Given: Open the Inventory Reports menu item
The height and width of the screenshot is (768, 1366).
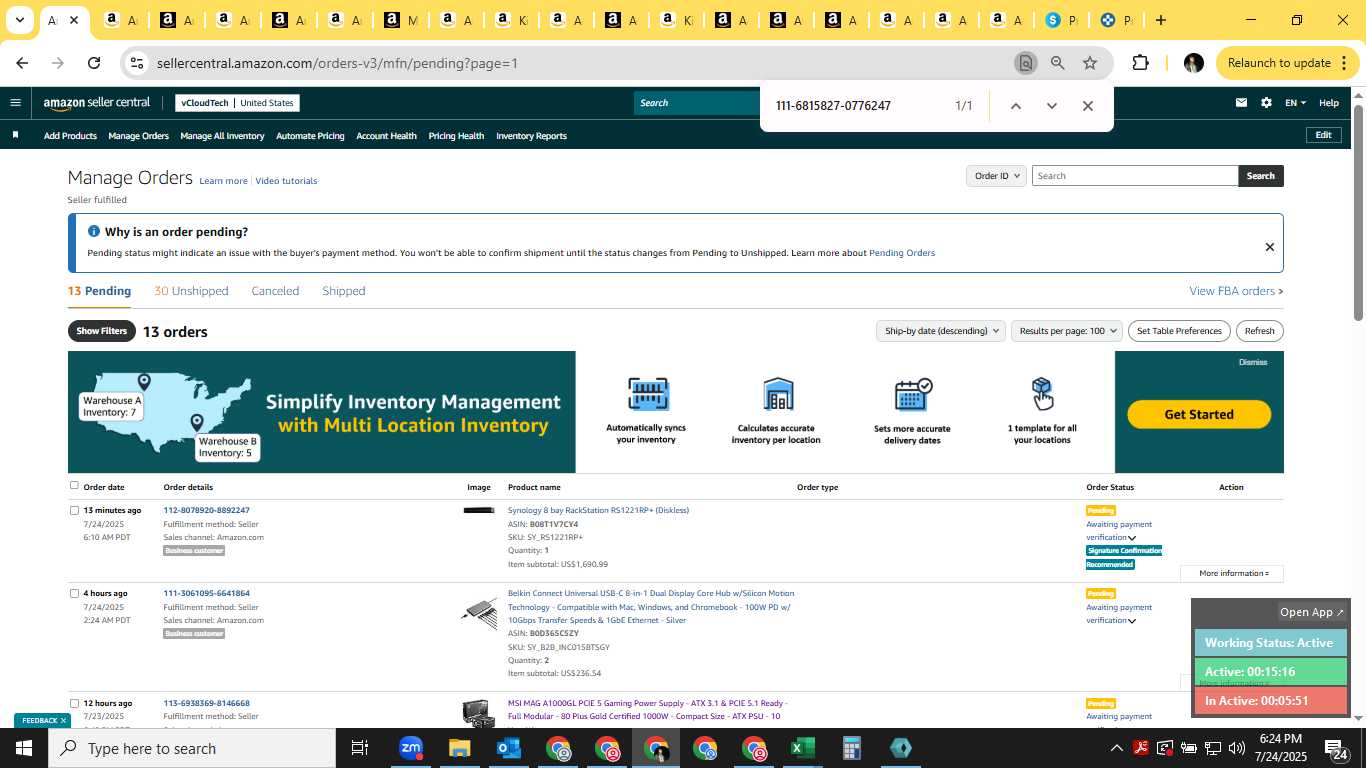Looking at the screenshot, I should click(x=531, y=136).
